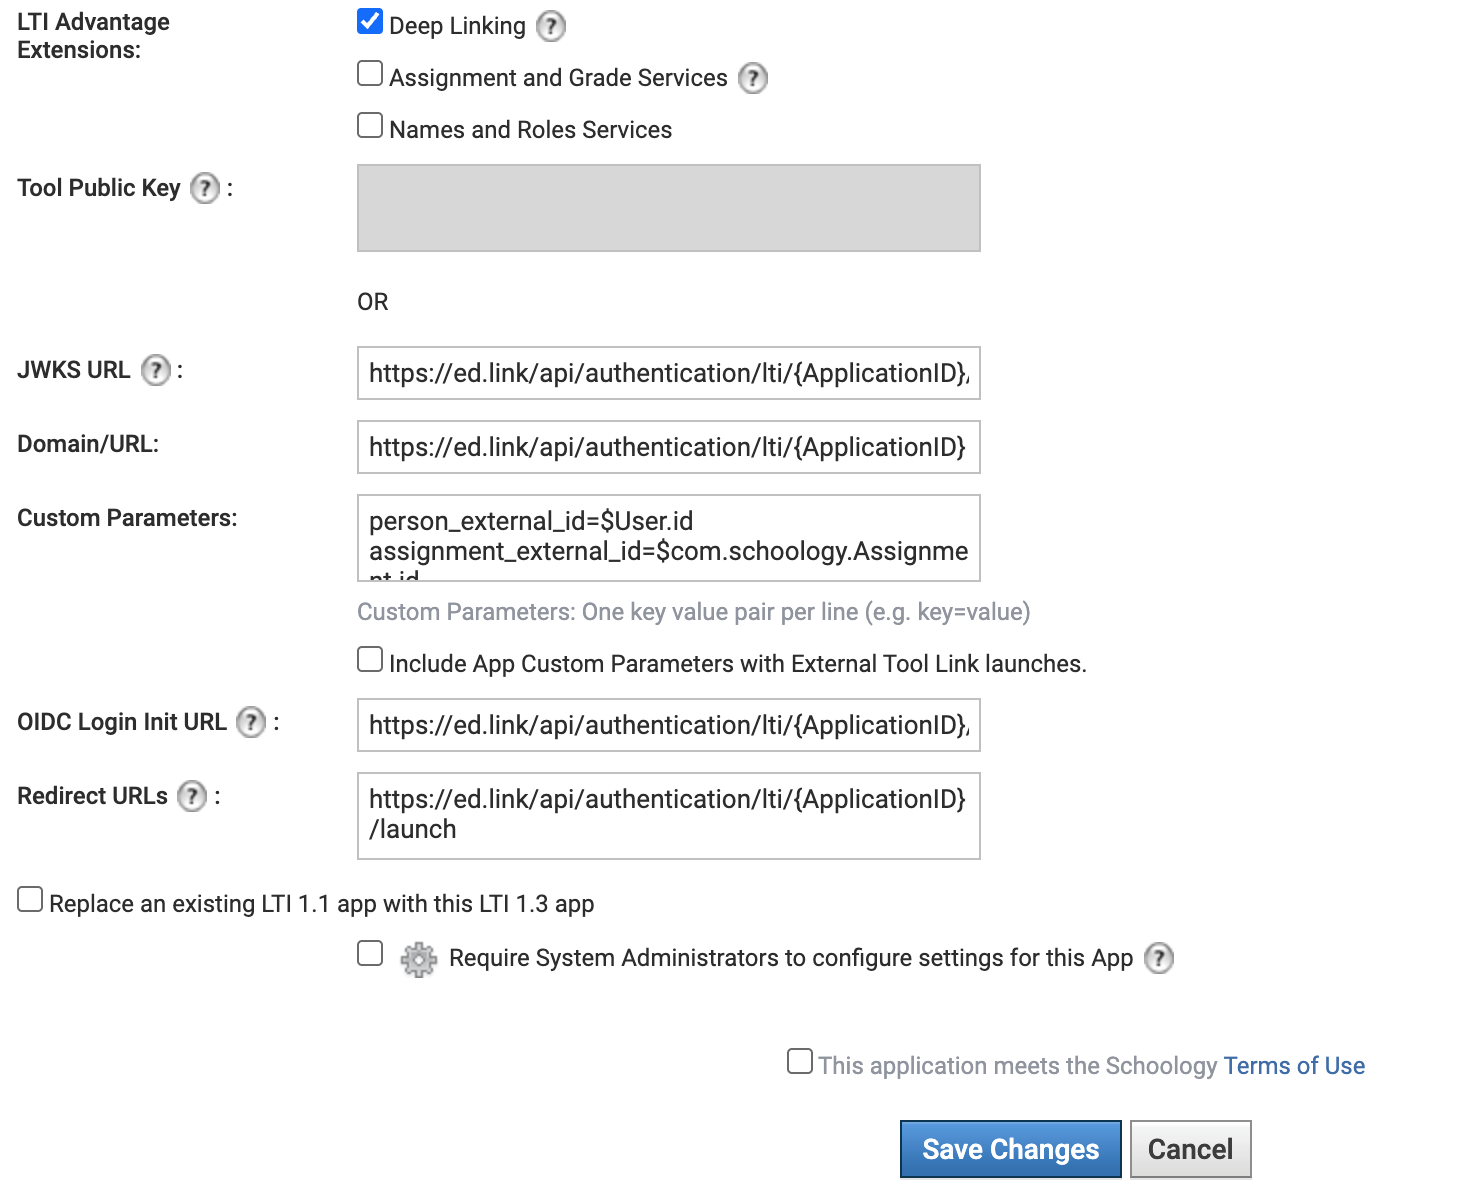Check the Schoology Terms of Use agreement box
1458x1202 pixels.
[799, 1062]
